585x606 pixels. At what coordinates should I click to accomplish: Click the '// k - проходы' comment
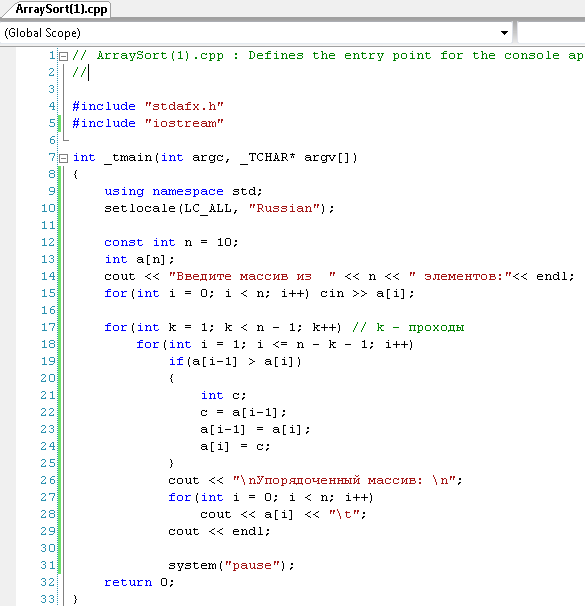click(408, 327)
